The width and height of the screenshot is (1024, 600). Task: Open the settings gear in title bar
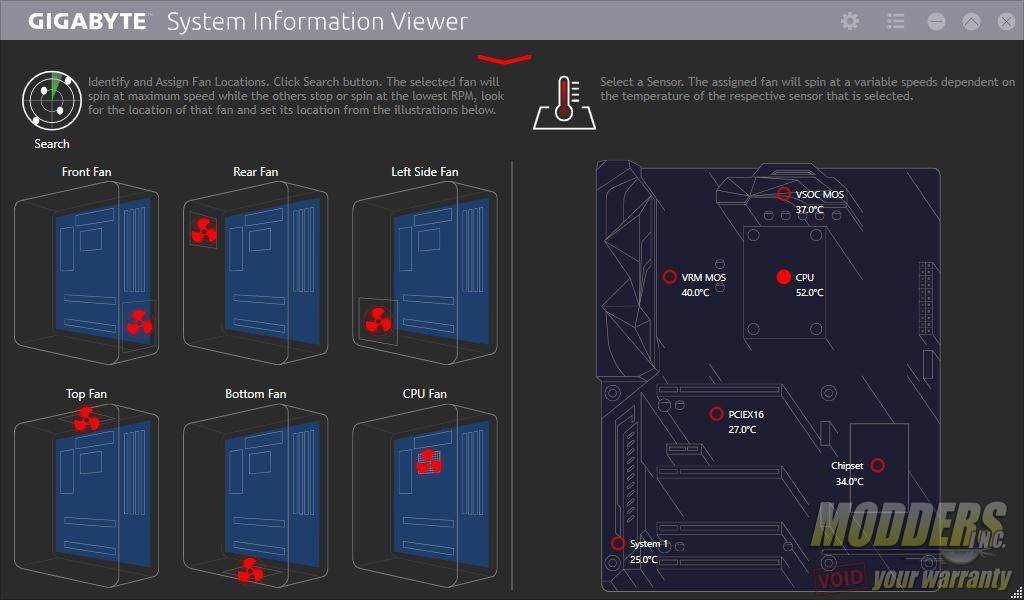(x=850, y=22)
